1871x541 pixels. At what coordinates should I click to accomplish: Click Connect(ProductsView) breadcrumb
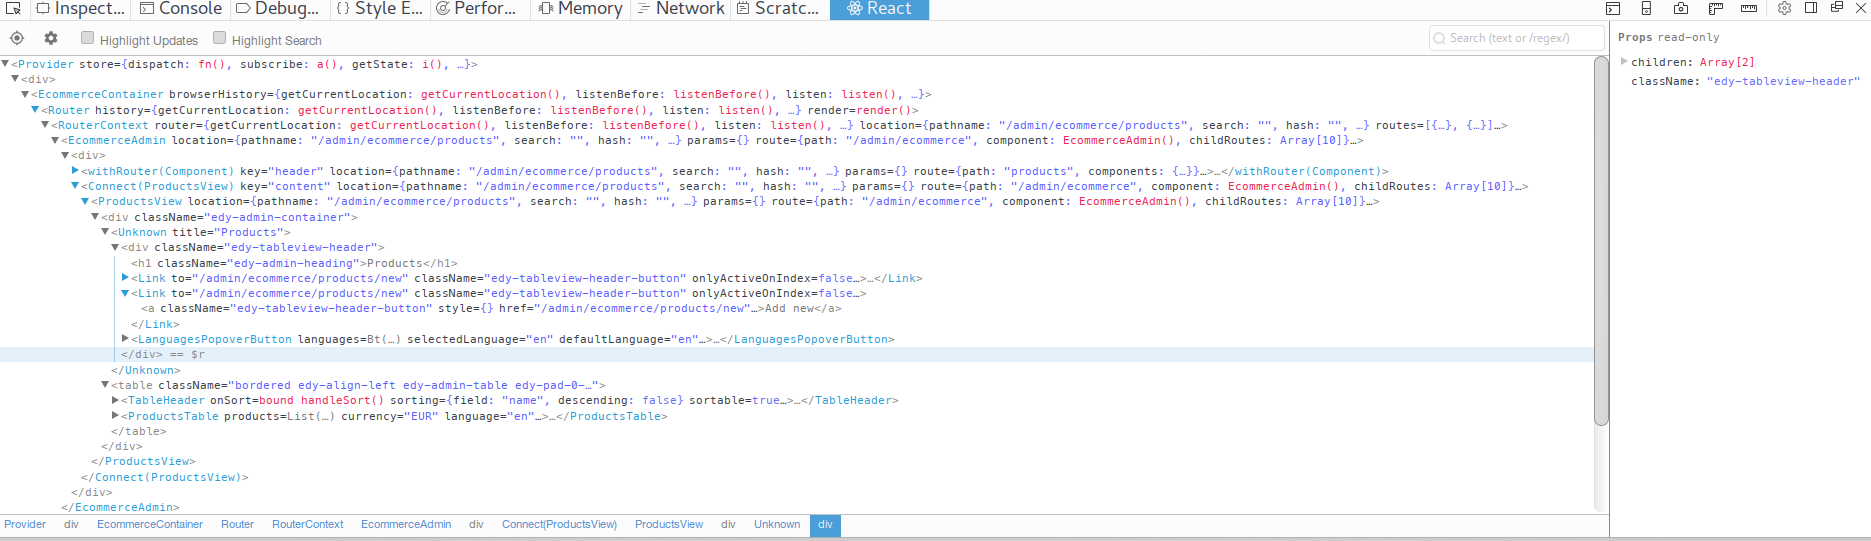[559, 524]
